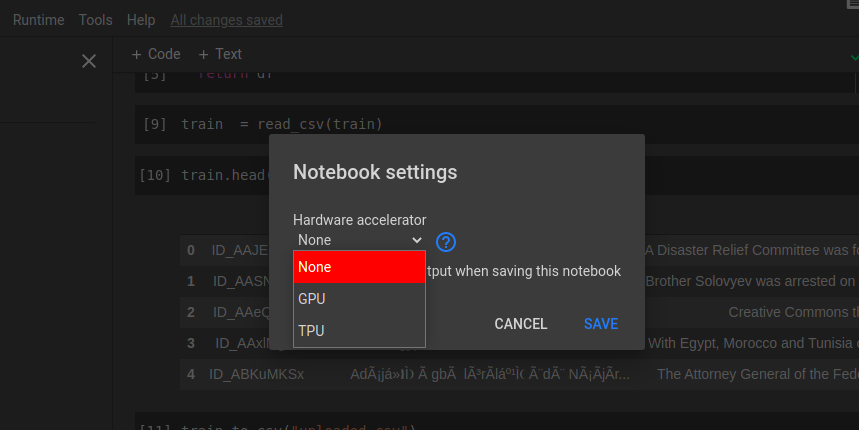Click the ID_ABKuMKSx table row
This screenshot has width=859, height=430.
[256, 375]
